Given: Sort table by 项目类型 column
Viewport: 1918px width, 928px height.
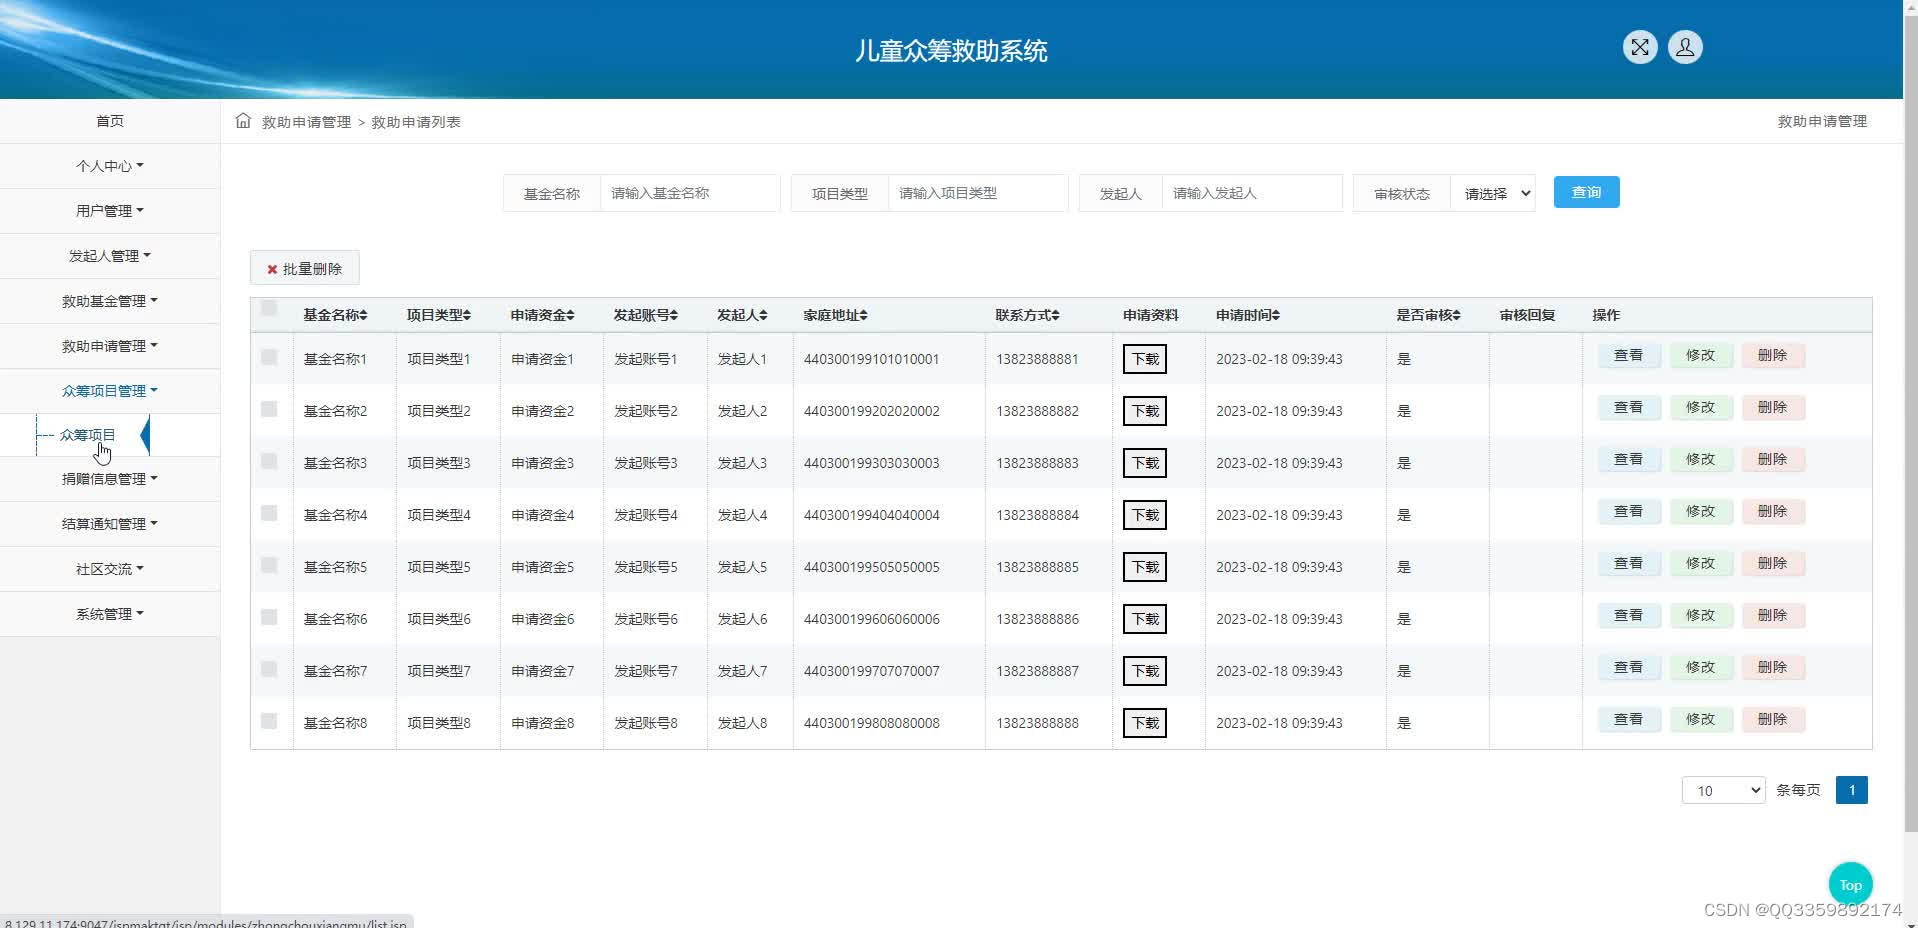Looking at the screenshot, I should 439,315.
